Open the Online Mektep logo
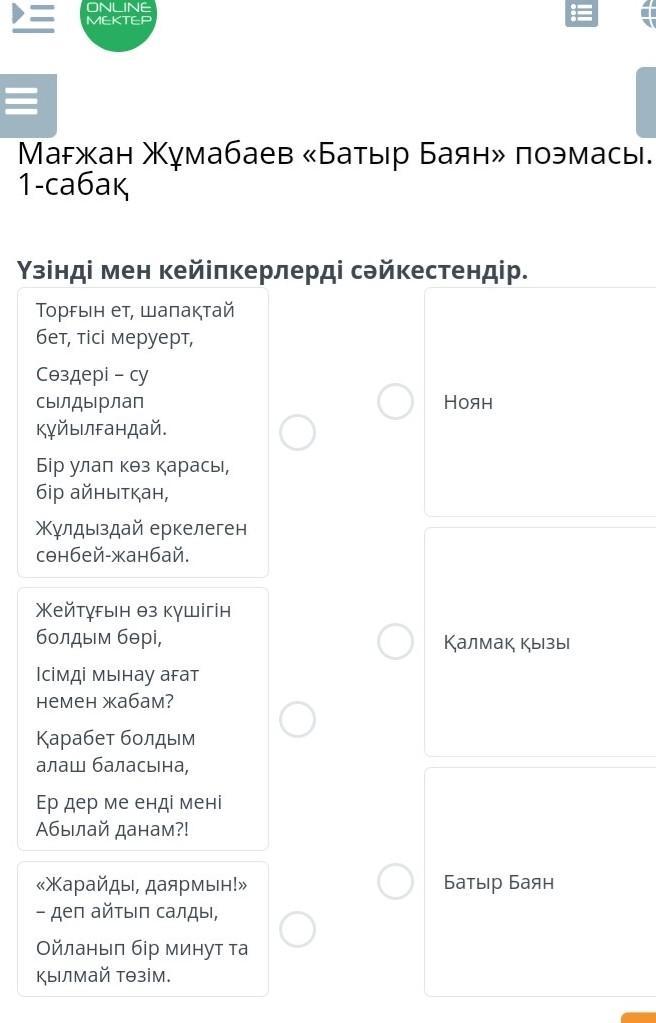Screen dimensions: 656x1023 tap(118, 19)
